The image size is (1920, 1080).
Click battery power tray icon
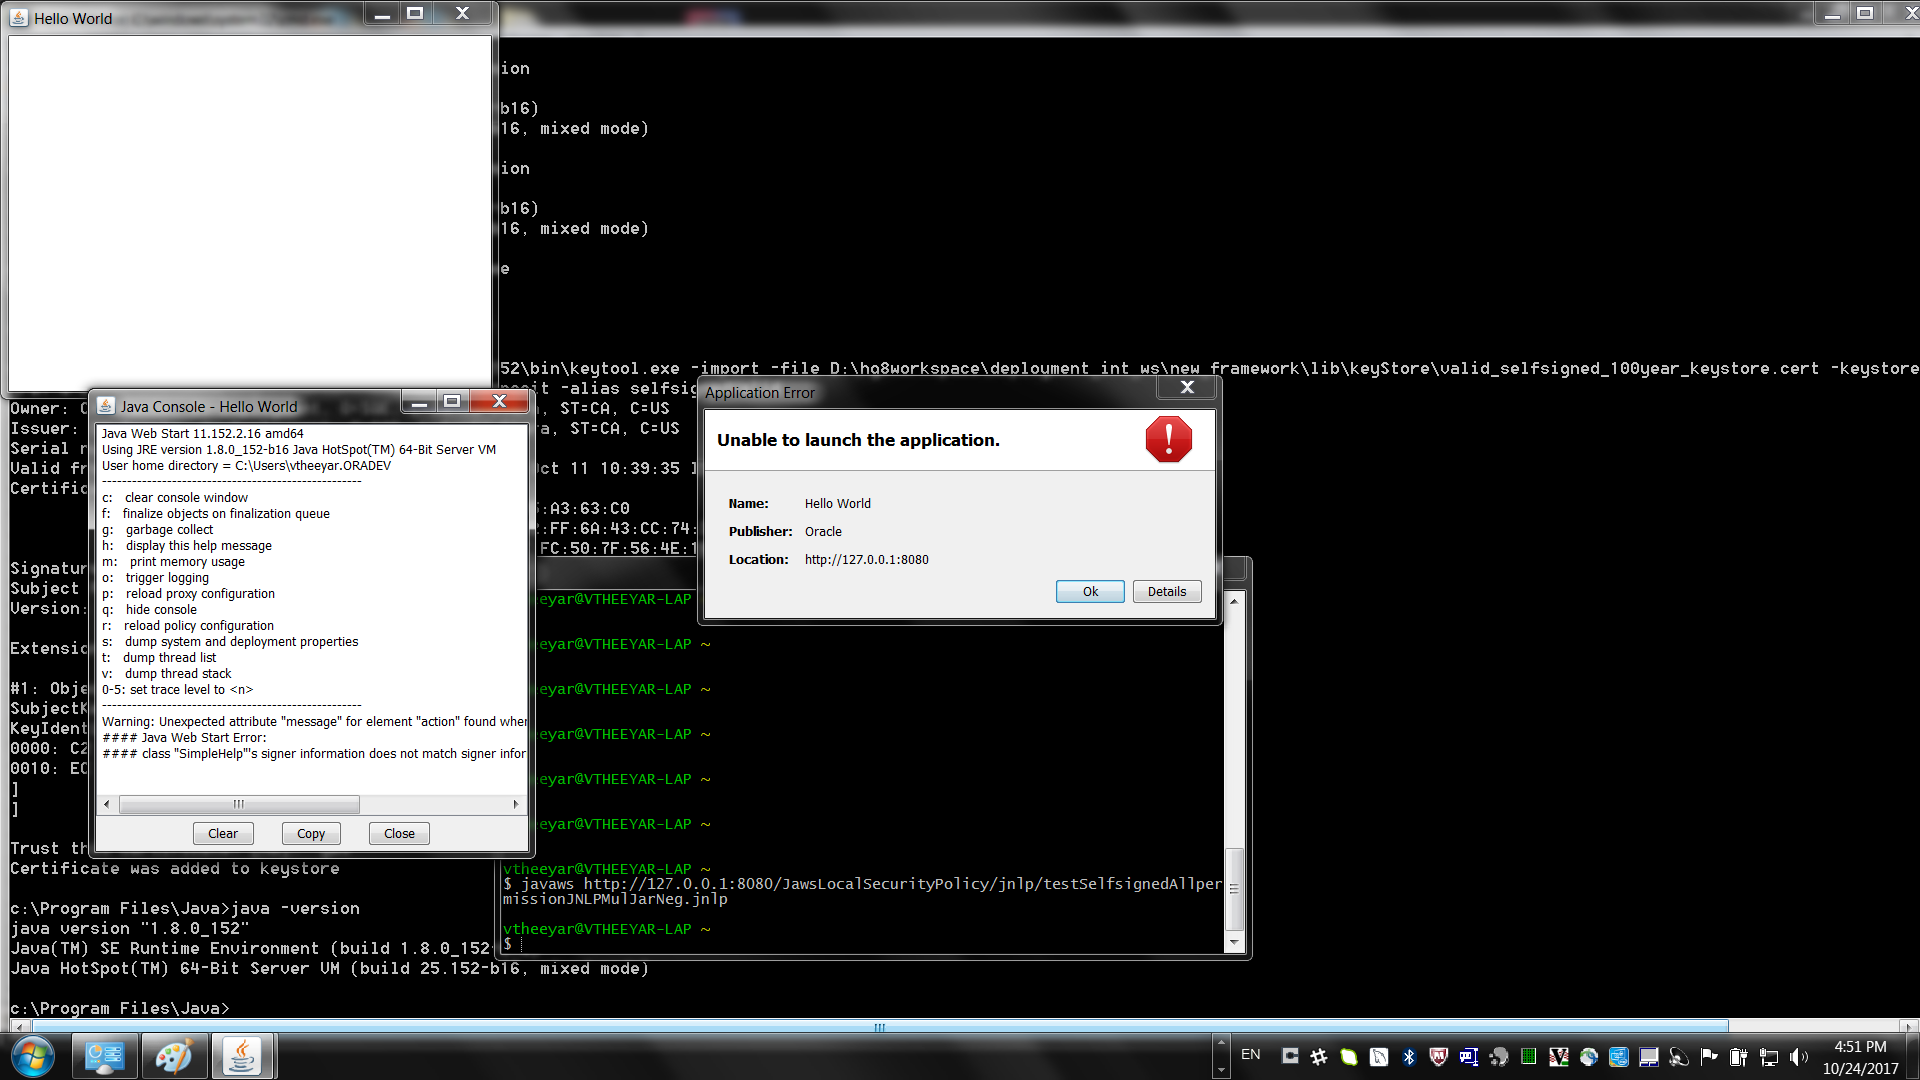(x=1738, y=1057)
